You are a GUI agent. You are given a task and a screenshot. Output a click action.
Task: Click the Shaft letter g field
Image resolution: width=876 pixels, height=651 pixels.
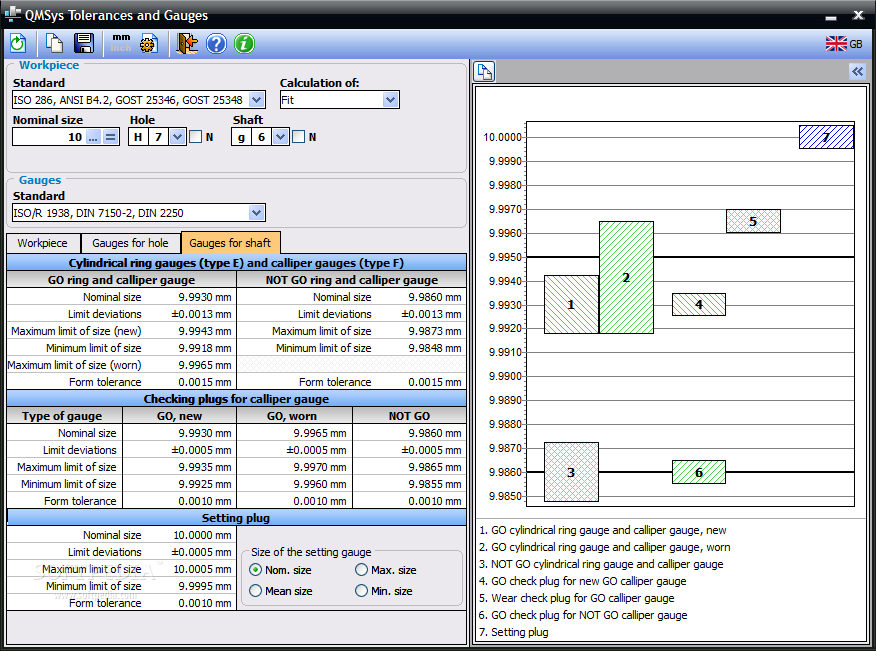coord(241,137)
